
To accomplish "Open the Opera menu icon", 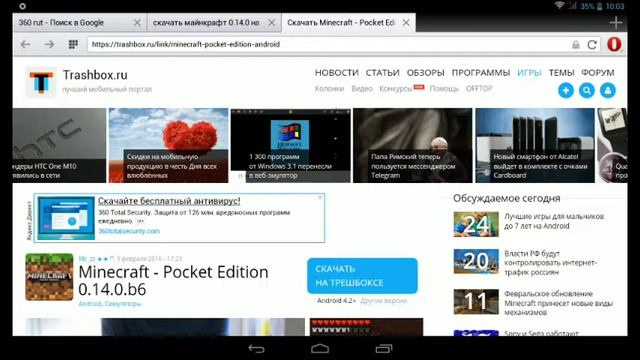I will pos(614,44).
